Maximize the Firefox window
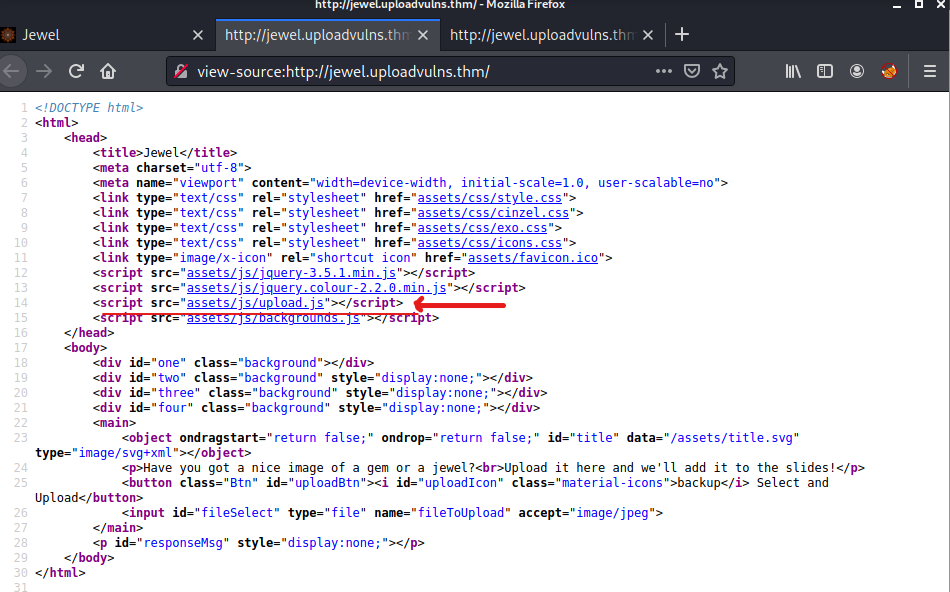Screen dimensions: 950x592 pyautogui.click(x=919, y=4)
